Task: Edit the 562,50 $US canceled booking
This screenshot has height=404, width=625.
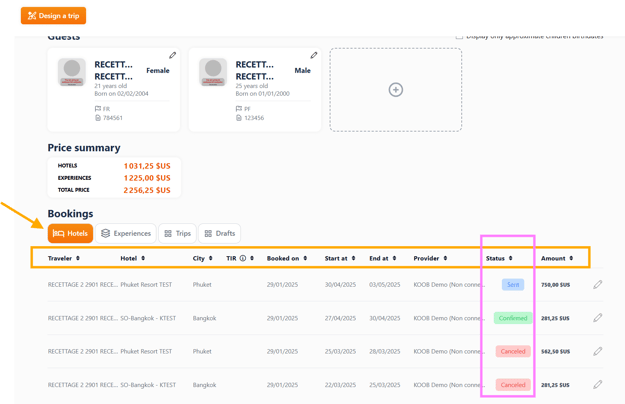Action: 598,351
